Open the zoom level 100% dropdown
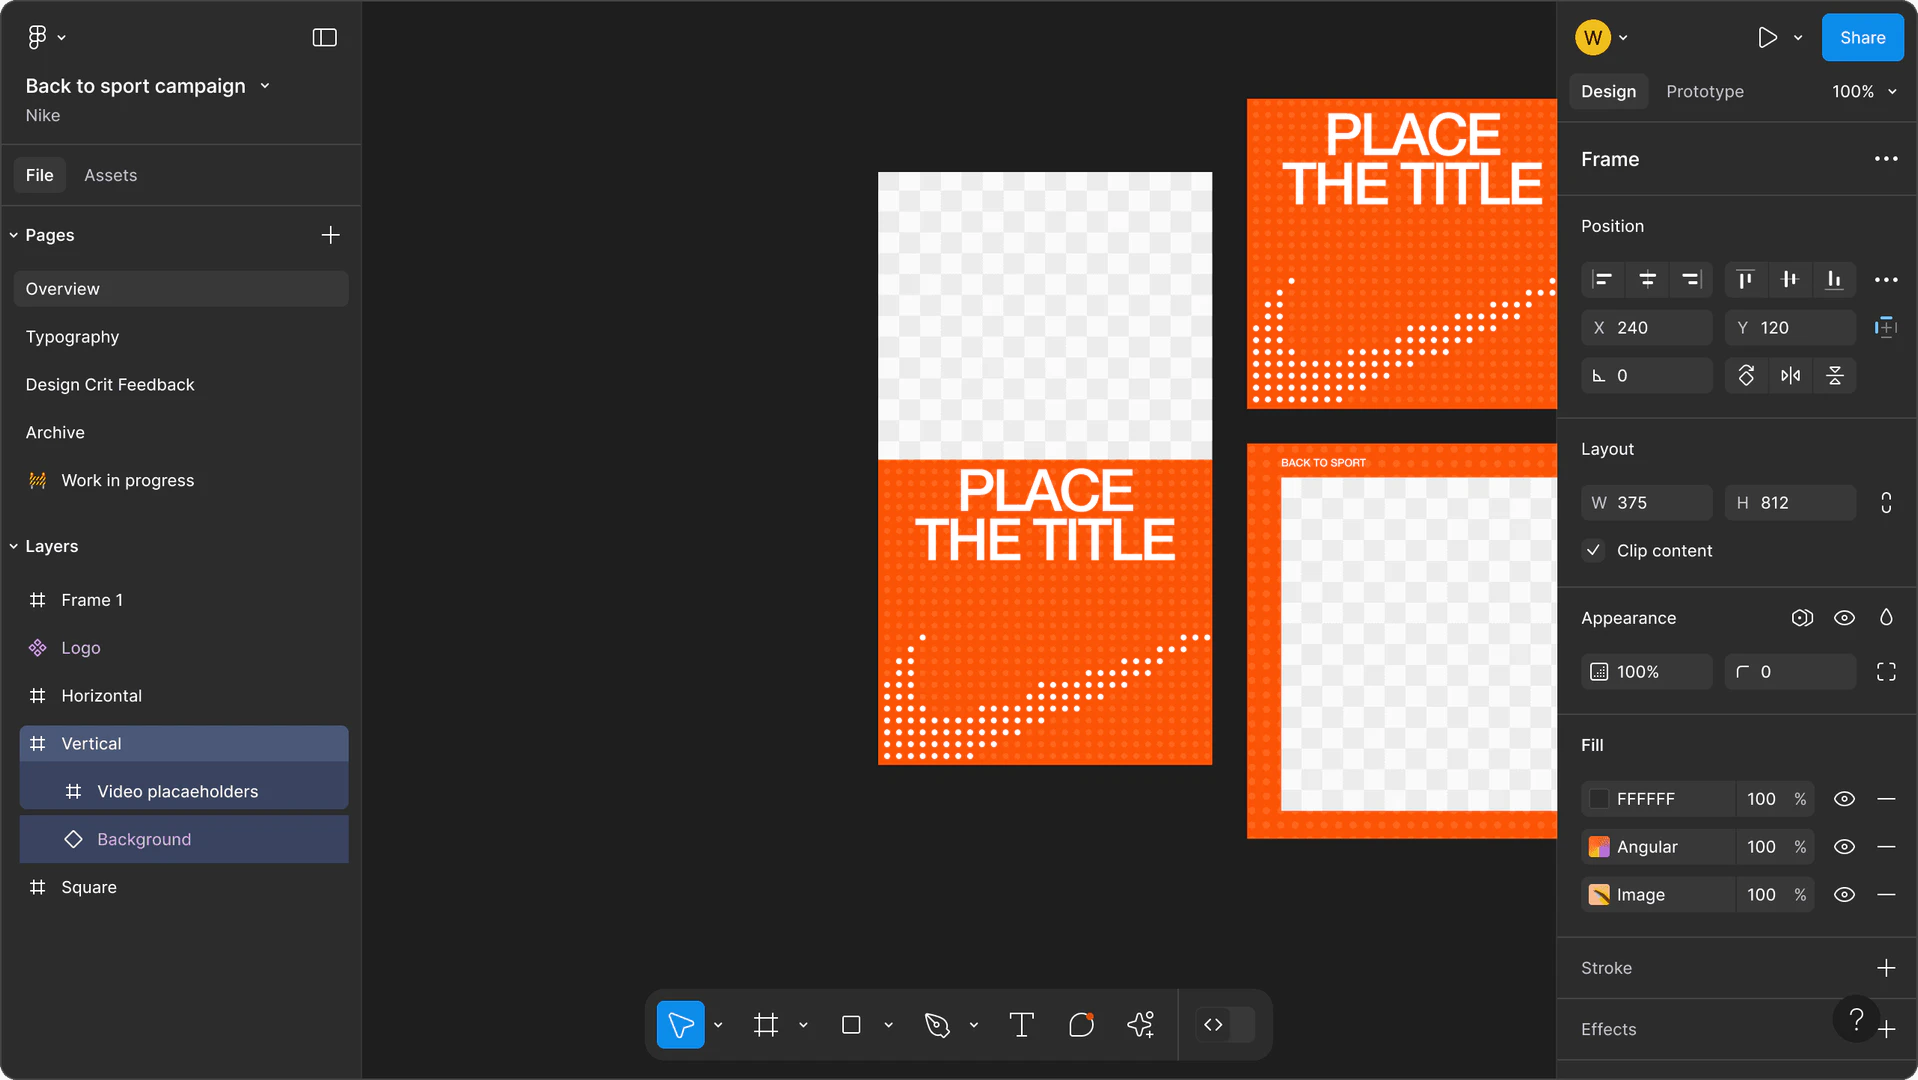This screenshot has height=1080, width=1918. [x=1864, y=92]
